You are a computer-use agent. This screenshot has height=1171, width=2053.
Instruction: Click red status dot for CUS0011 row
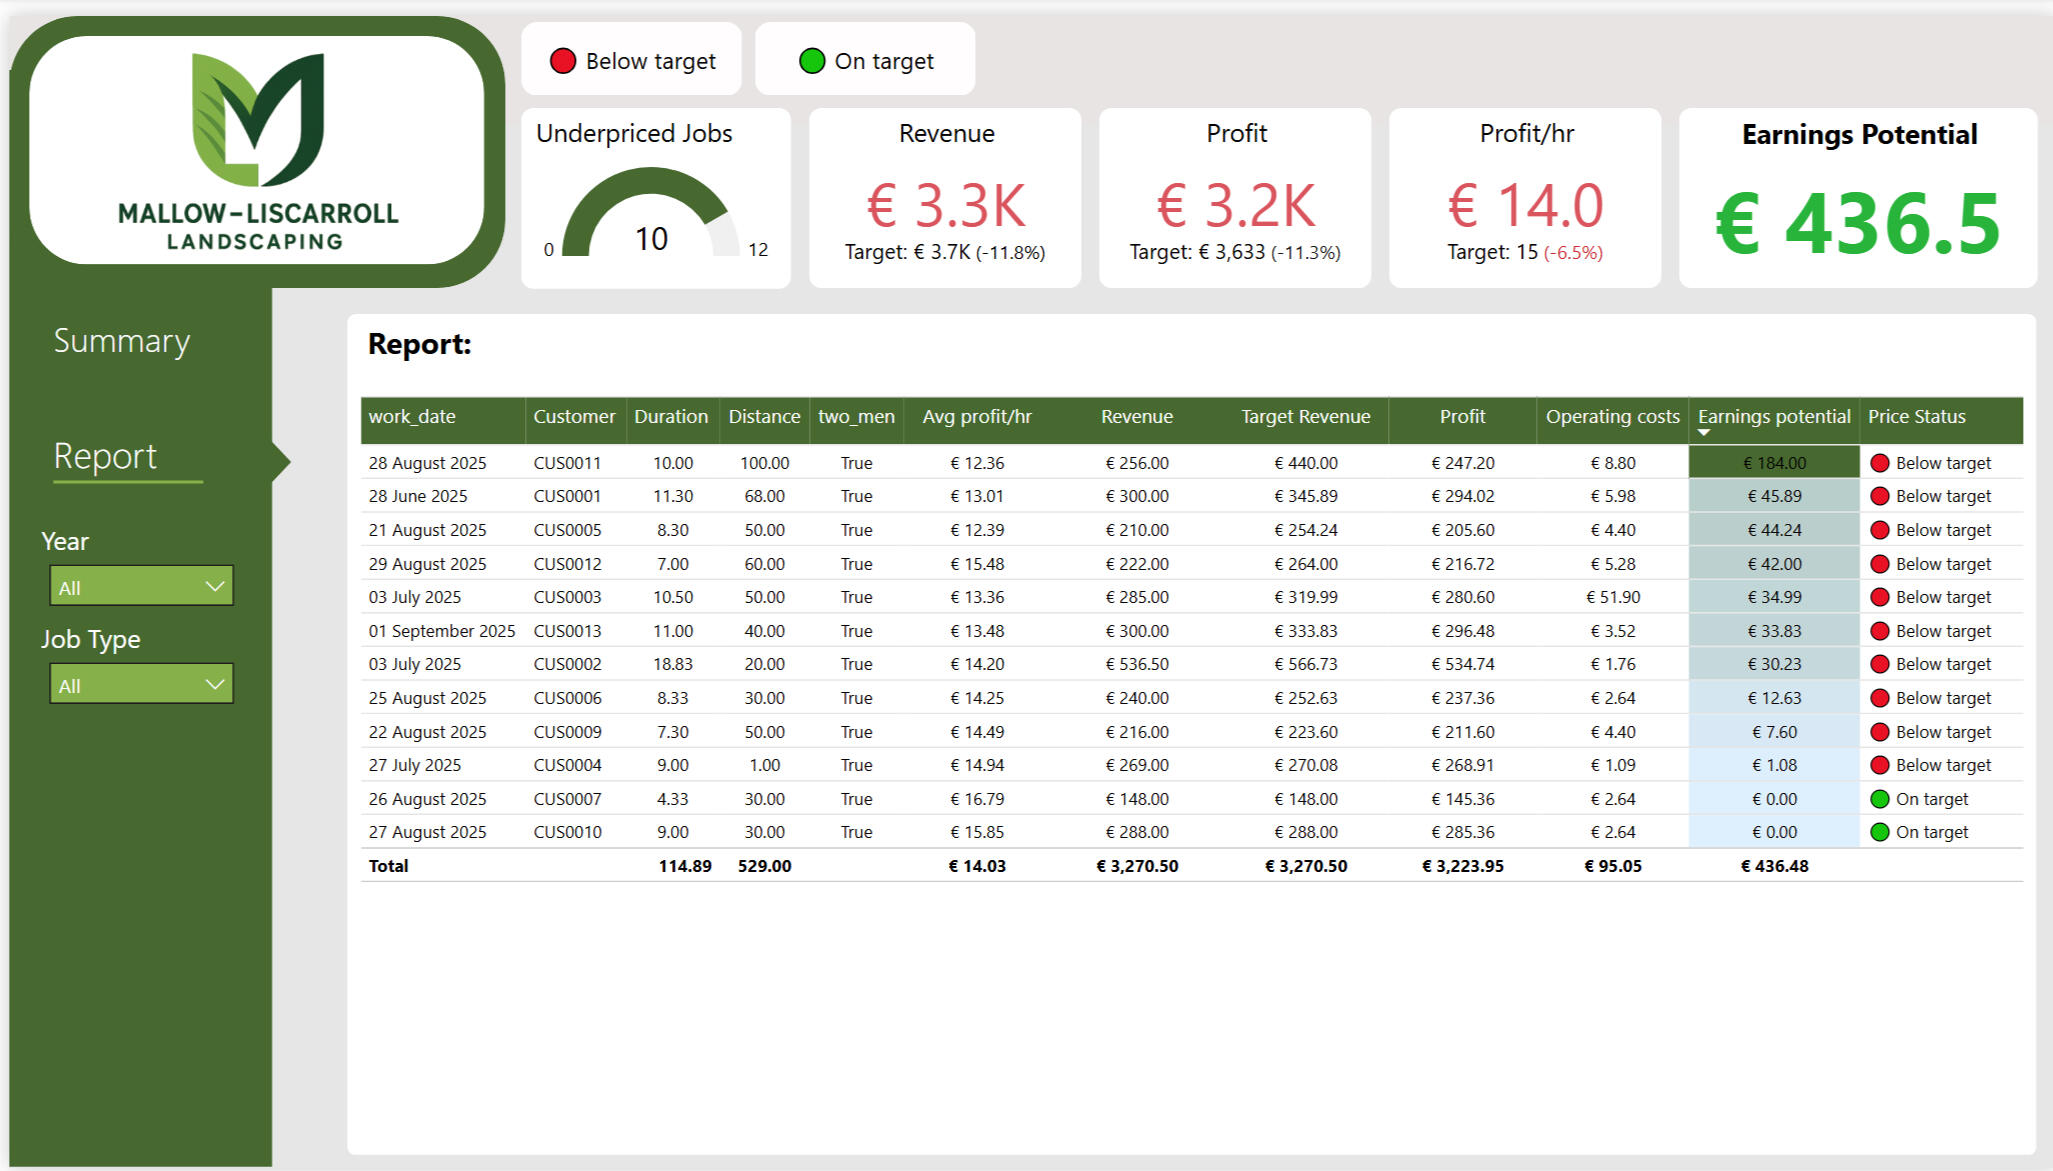[x=1879, y=463]
